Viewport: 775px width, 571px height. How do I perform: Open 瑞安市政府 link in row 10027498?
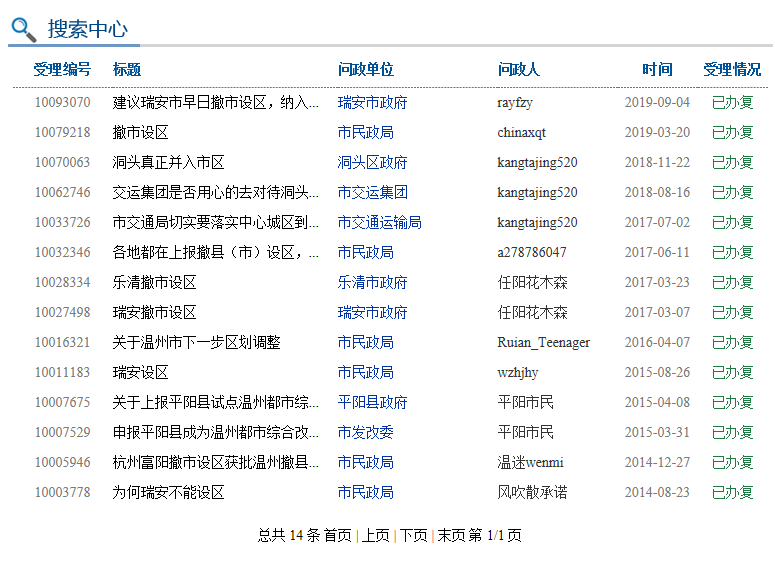pos(372,312)
